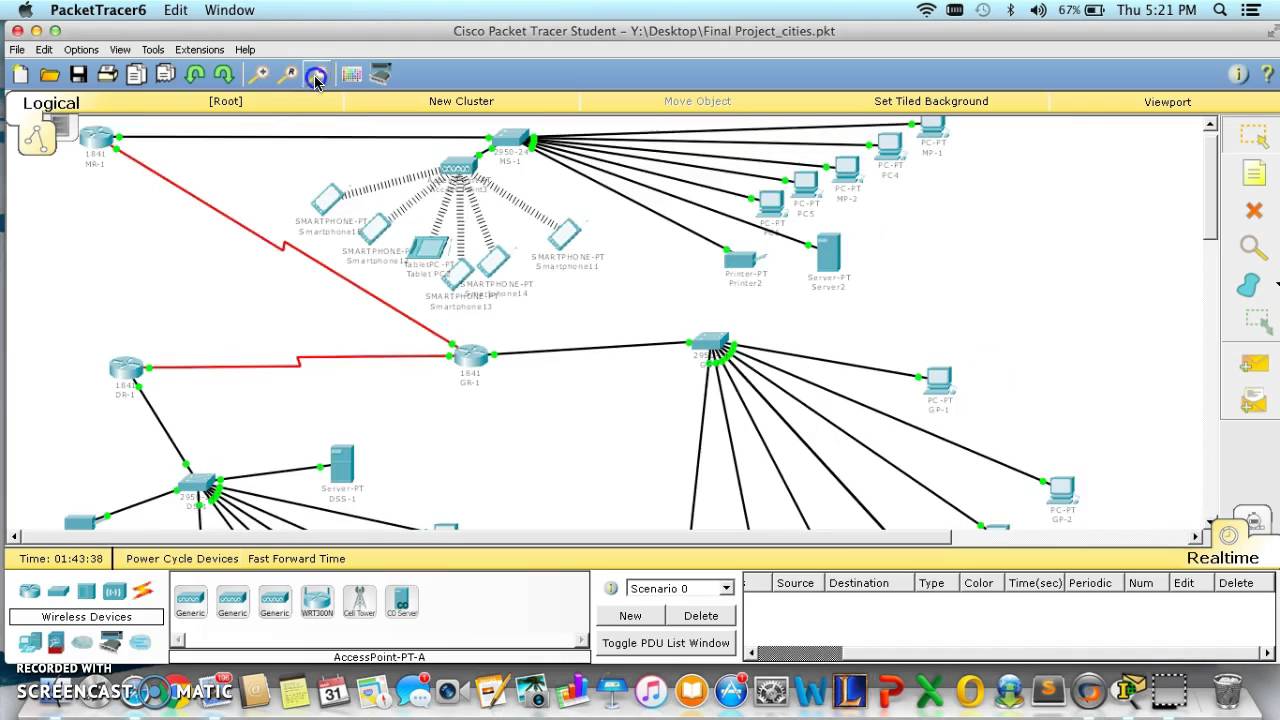Click Fast Forward Time

297,559
